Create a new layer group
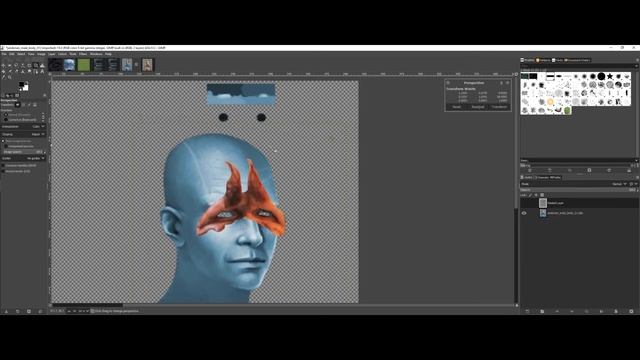Viewport: 640px width, 360px height. pyautogui.click(x=542, y=311)
